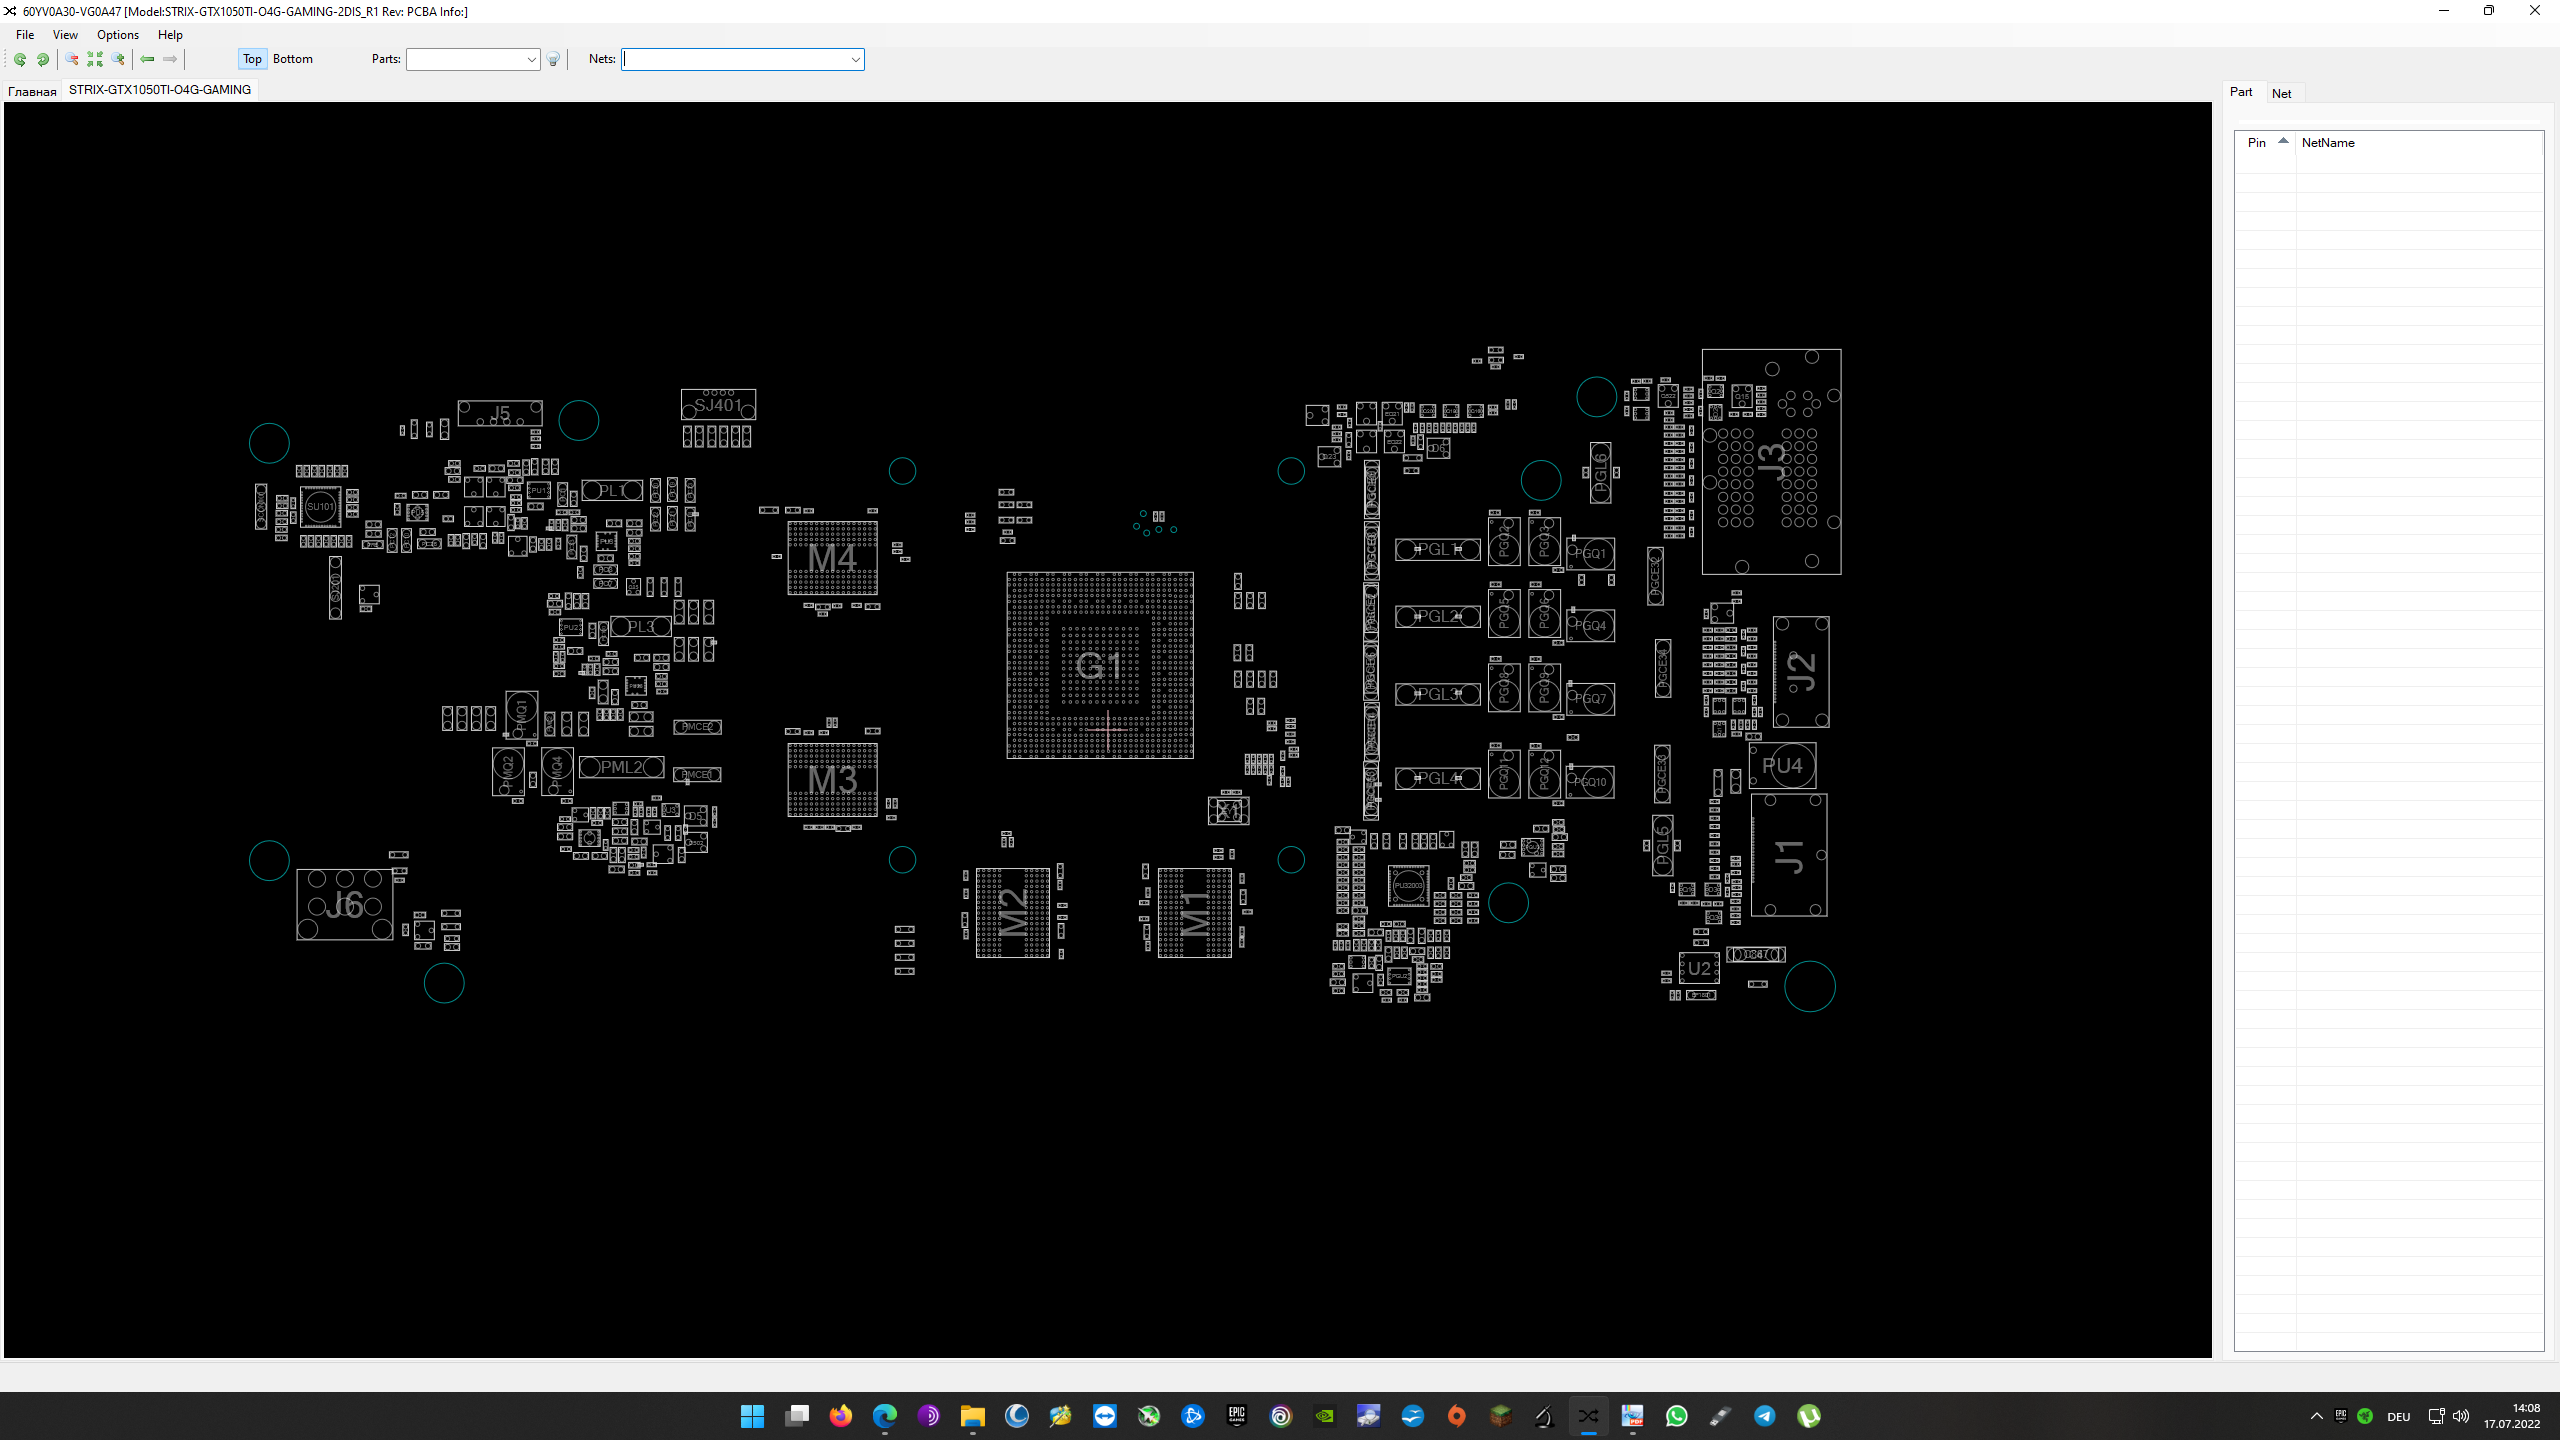Screen dimensions: 2560x1440
Task: Select the rotate counterclockwise toolbar icon
Action: 20,60
